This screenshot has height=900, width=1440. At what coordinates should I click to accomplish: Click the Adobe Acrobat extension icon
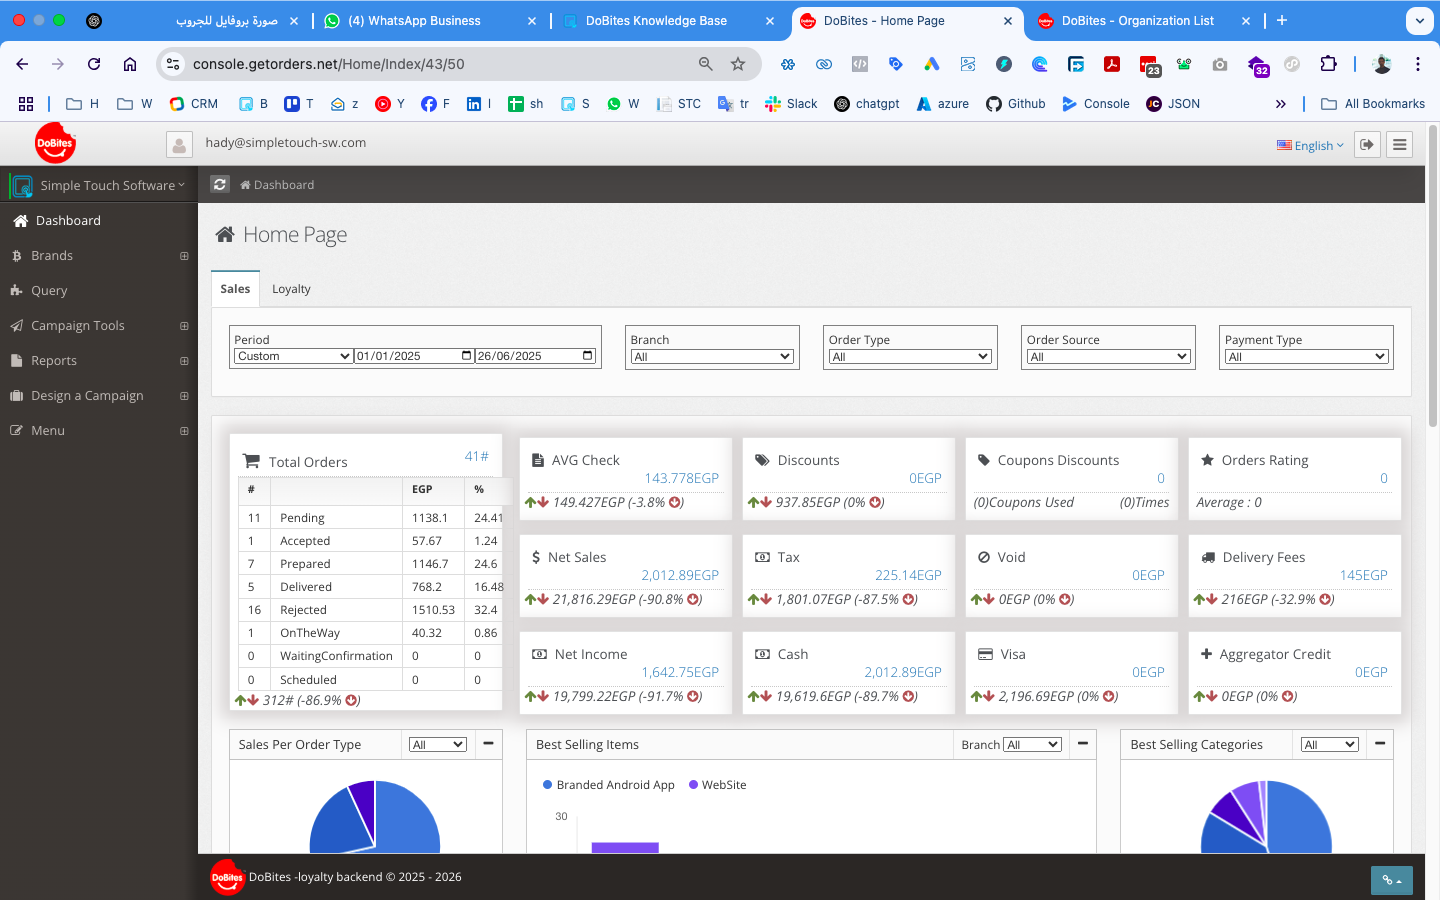[x=1112, y=64]
